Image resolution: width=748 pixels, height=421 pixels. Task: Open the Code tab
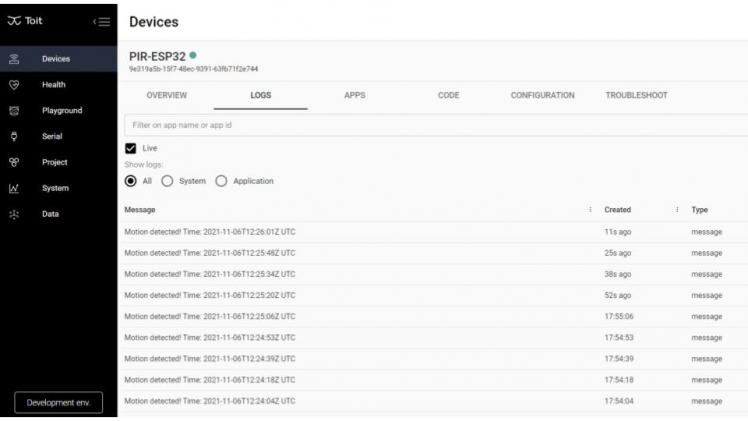(x=448, y=95)
